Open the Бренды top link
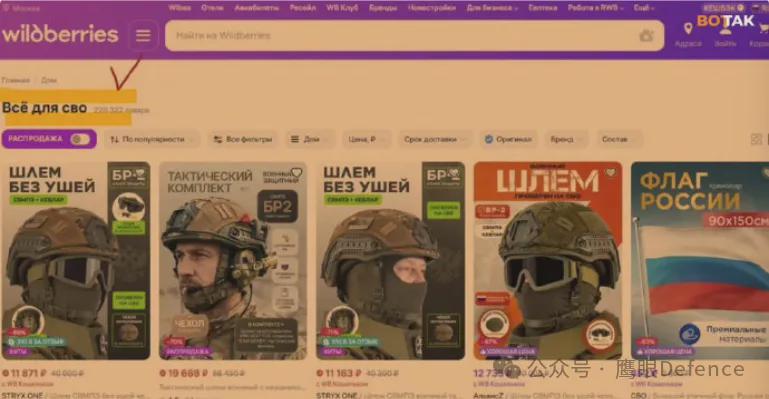 [x=383, y=8]
